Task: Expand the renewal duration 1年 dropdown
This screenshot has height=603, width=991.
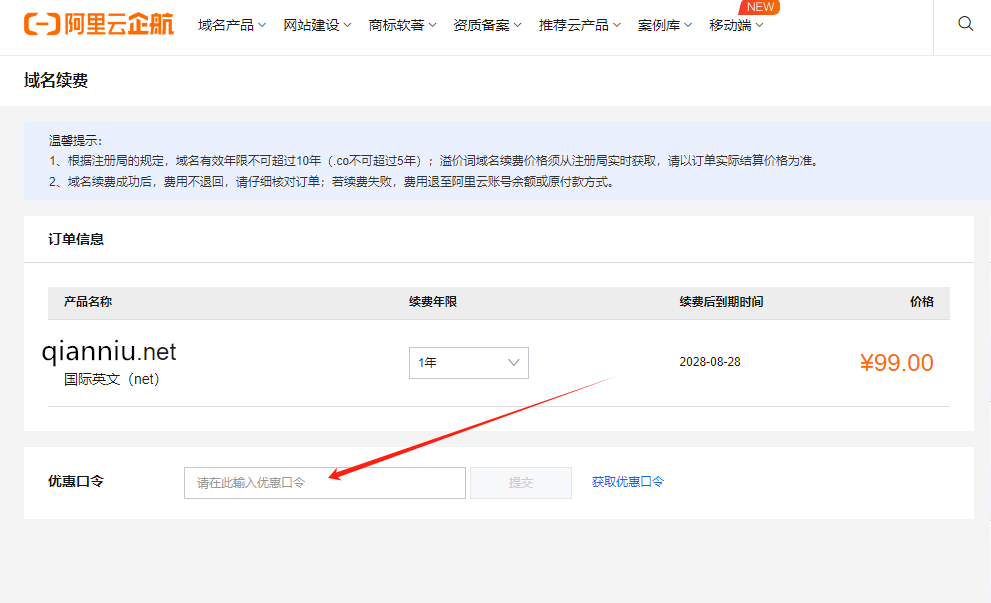Action: point(467,362)
